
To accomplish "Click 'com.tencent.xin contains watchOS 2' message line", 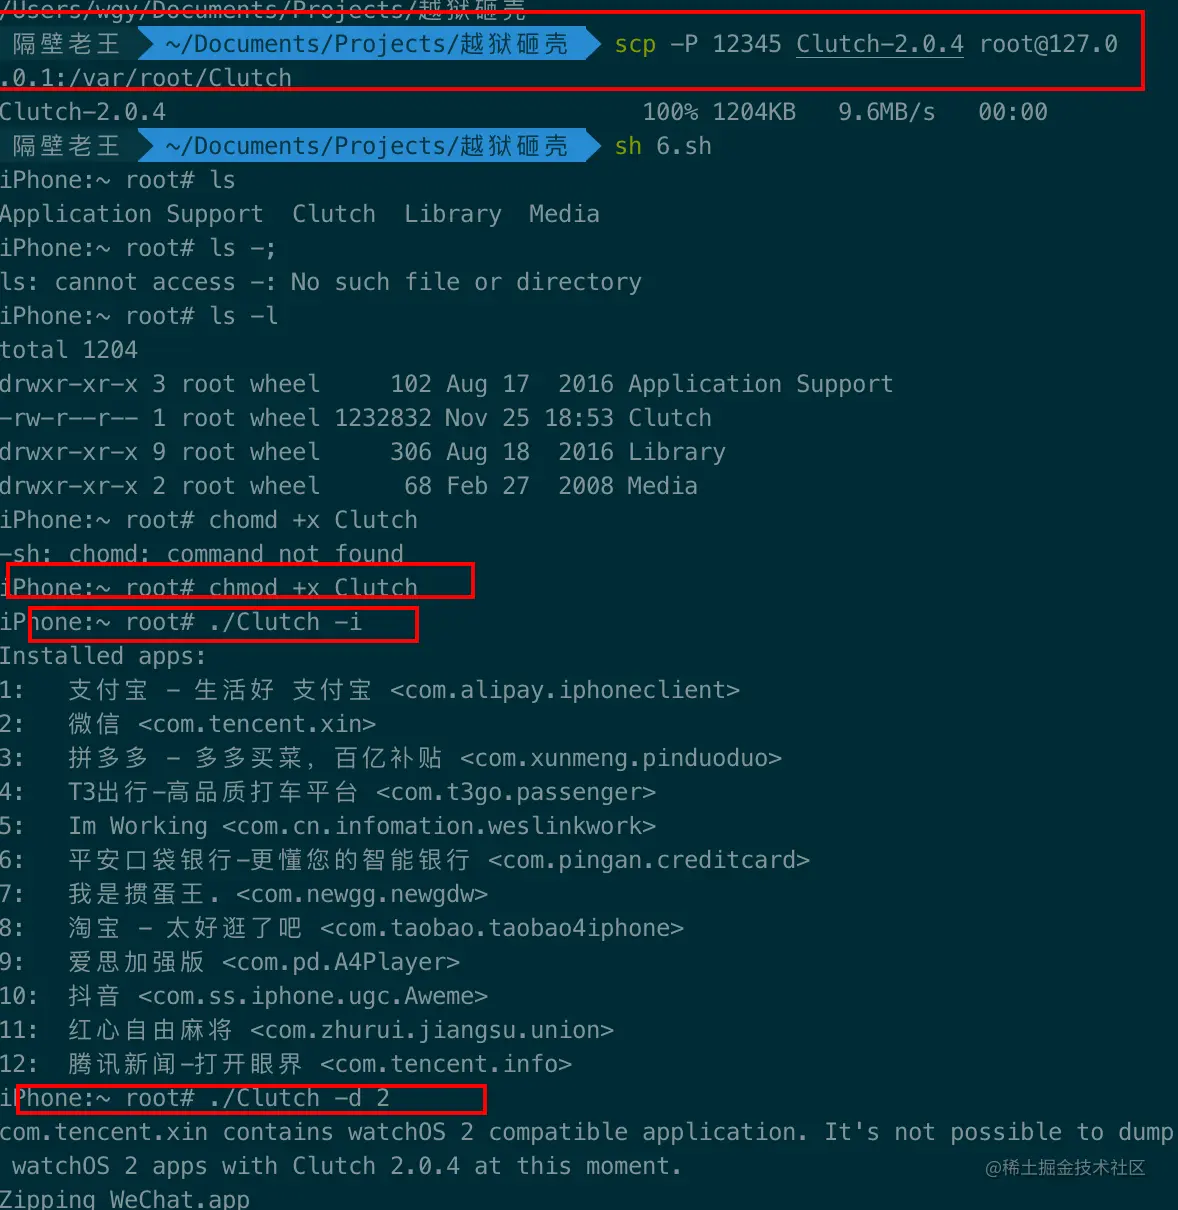I will [587, 1132].
